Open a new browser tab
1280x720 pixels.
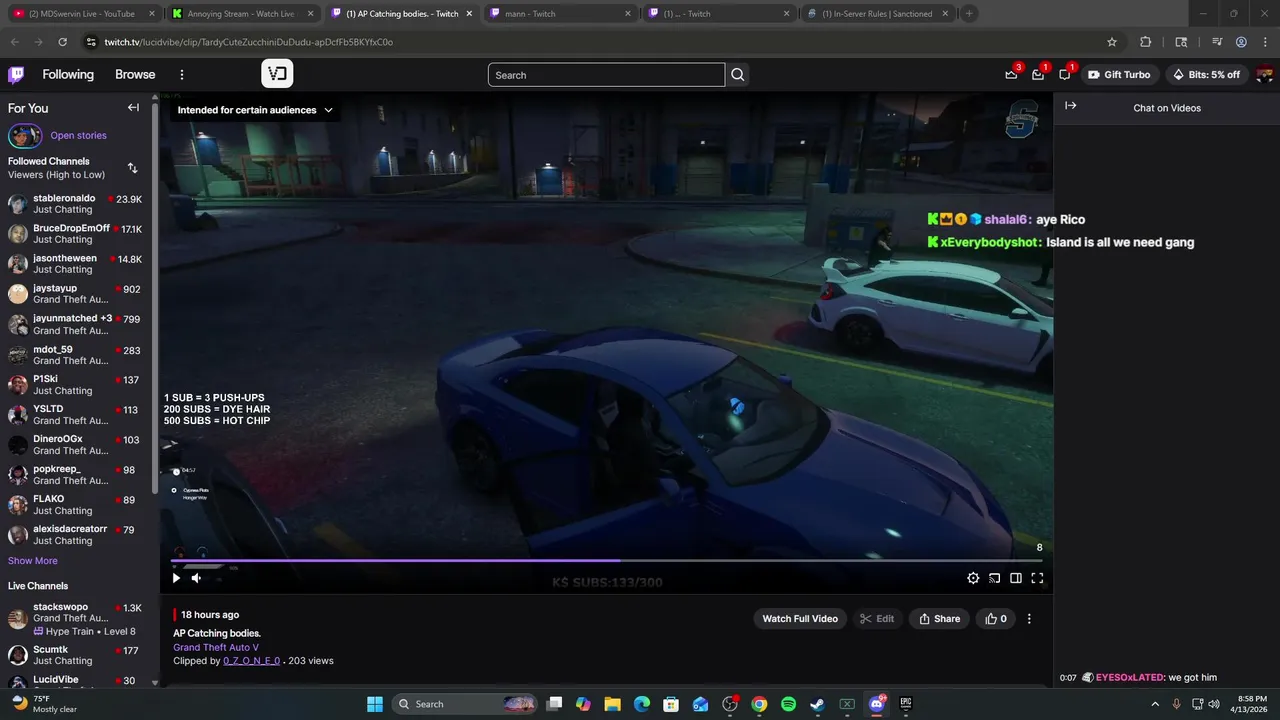969,14
